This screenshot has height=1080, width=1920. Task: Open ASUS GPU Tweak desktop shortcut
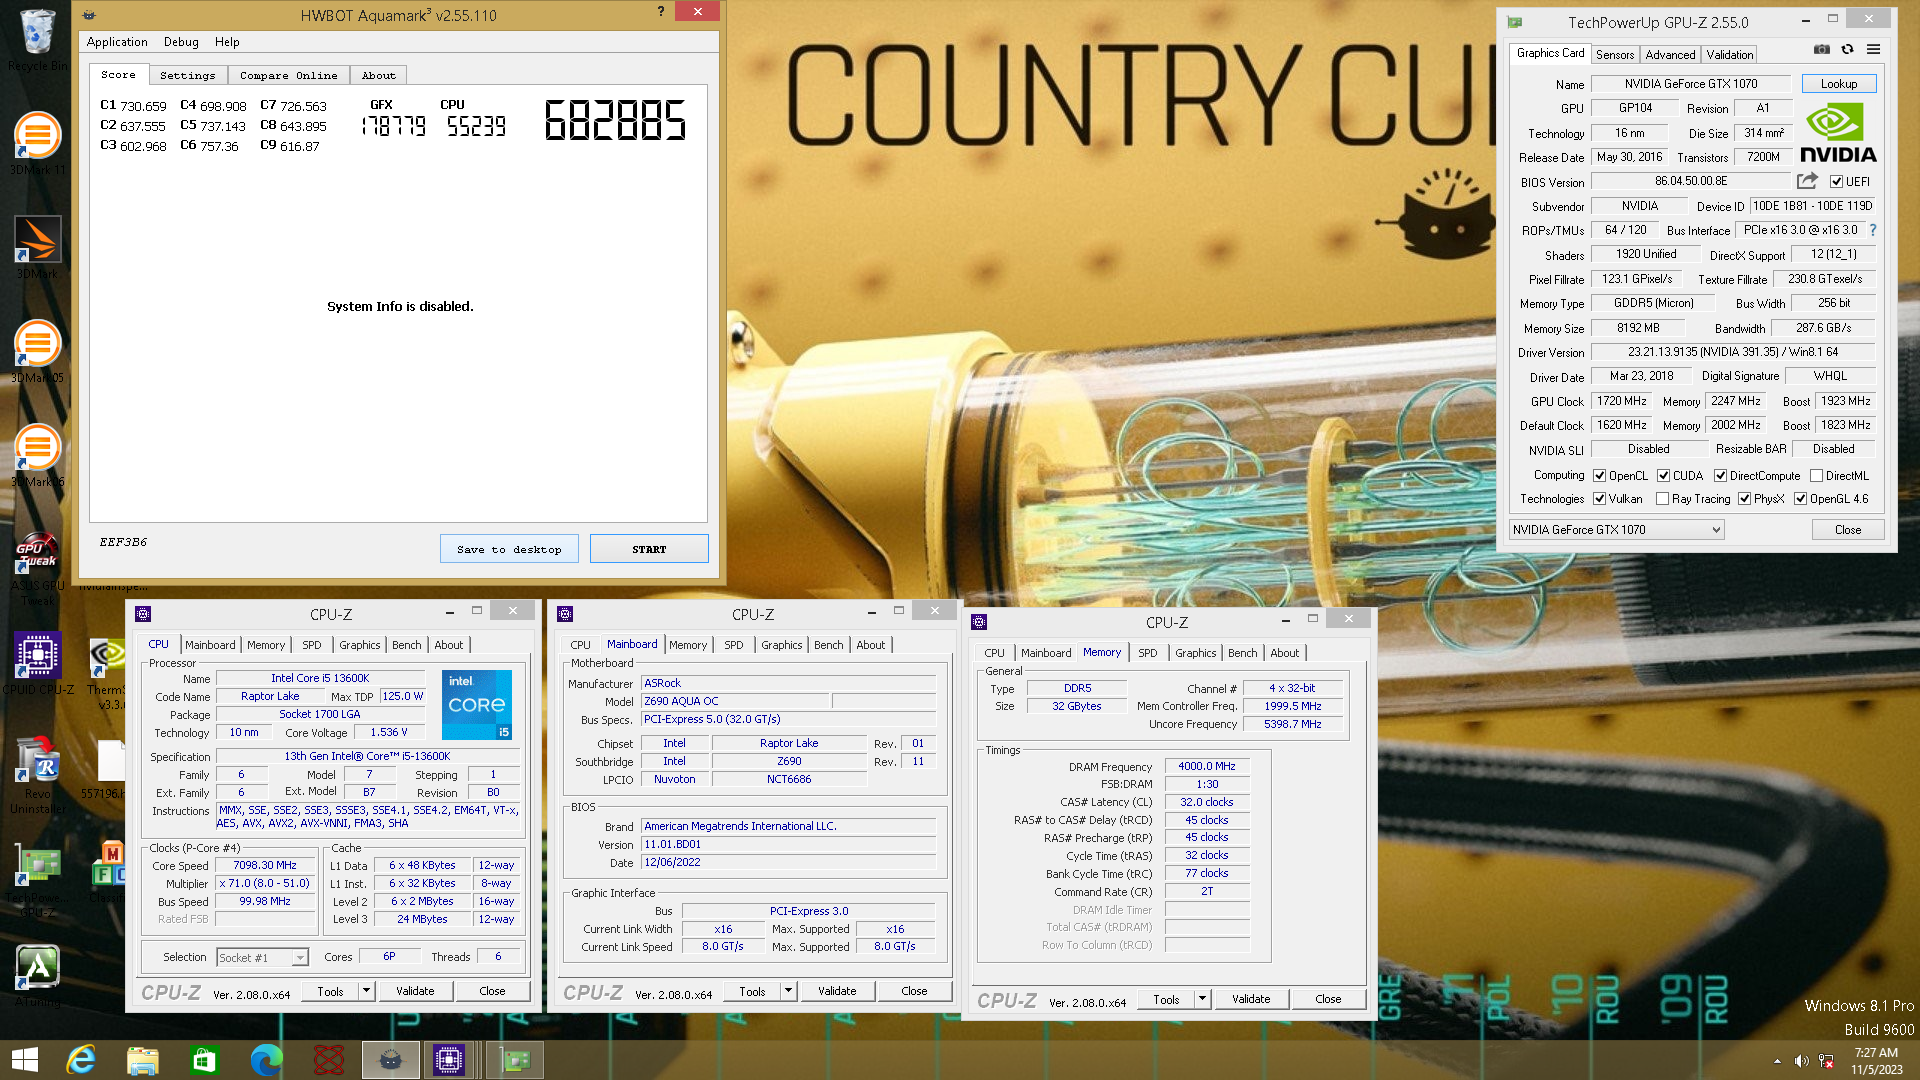pos(37,568)
